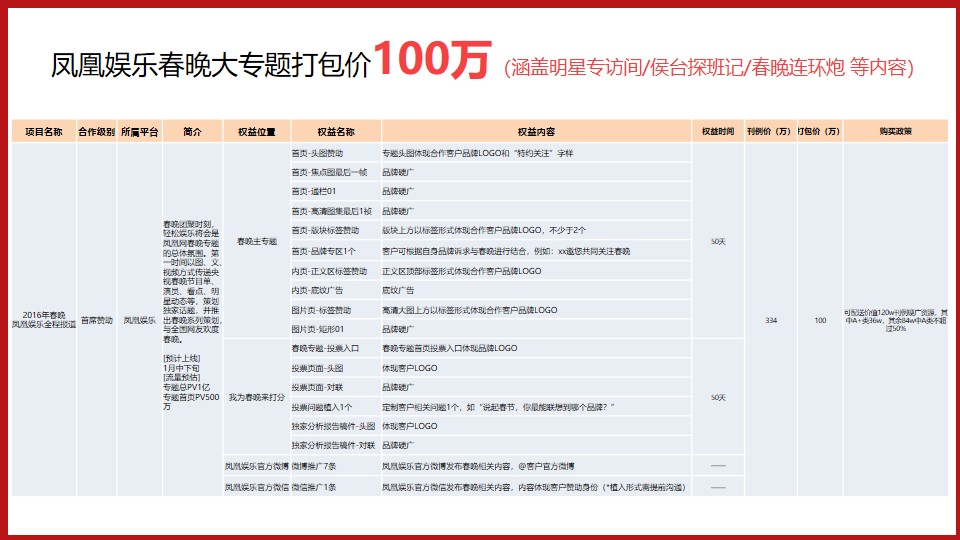This screenshot has height=540, width=960.
Task: Click the 首页-头图赞助 row name
Action: point(317,153)
